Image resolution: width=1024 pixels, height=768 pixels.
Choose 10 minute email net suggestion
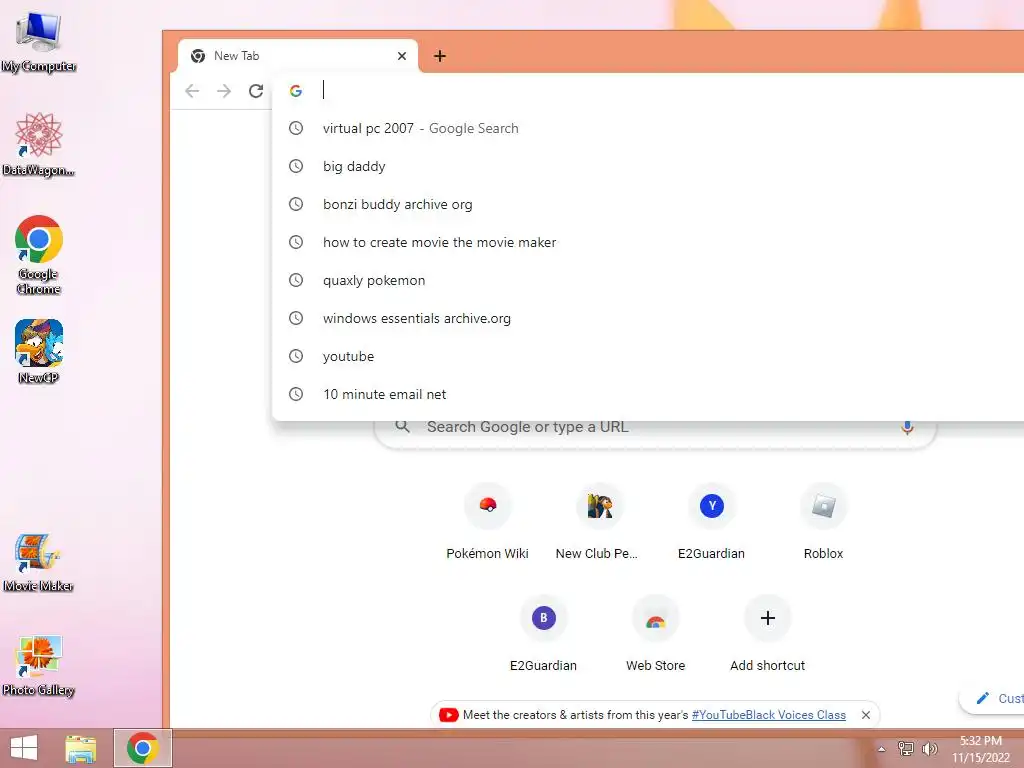click(x=648, y=394)
